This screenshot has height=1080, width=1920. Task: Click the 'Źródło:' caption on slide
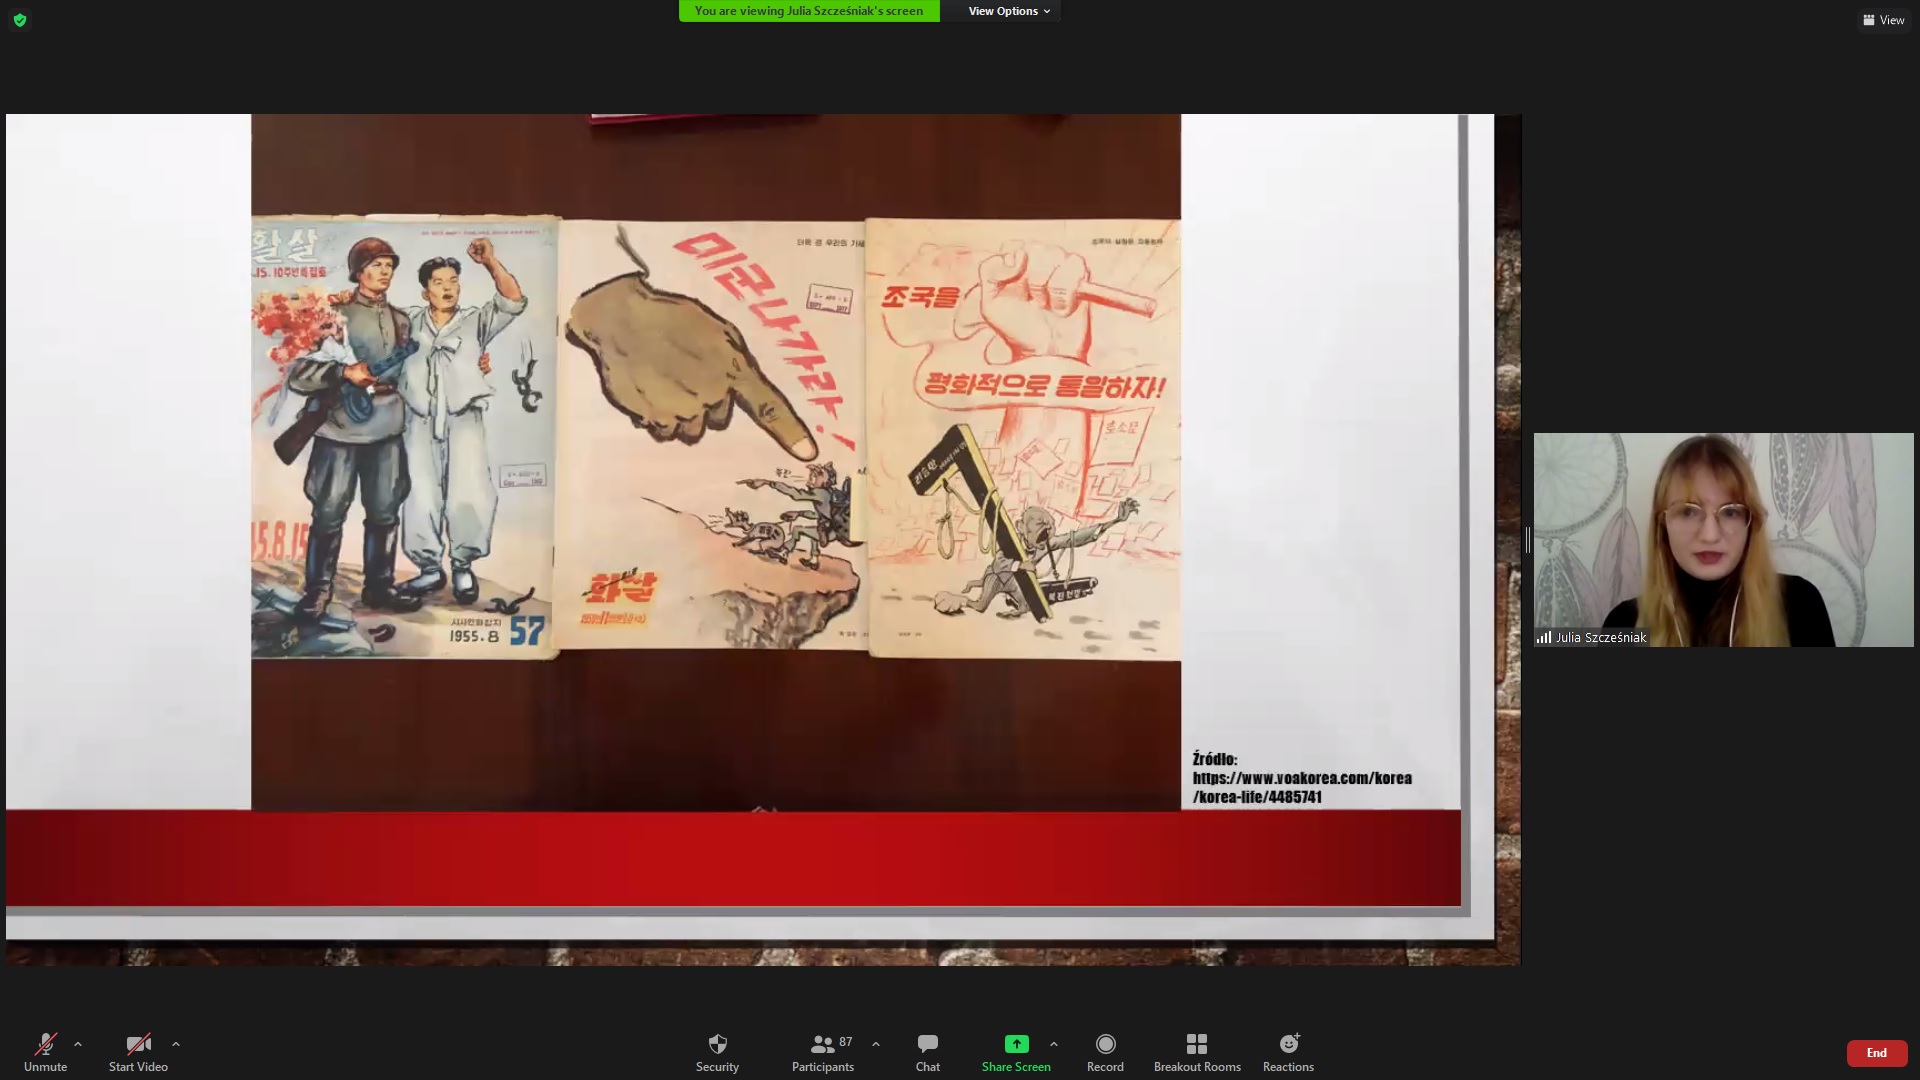(x=1215, y=759)
